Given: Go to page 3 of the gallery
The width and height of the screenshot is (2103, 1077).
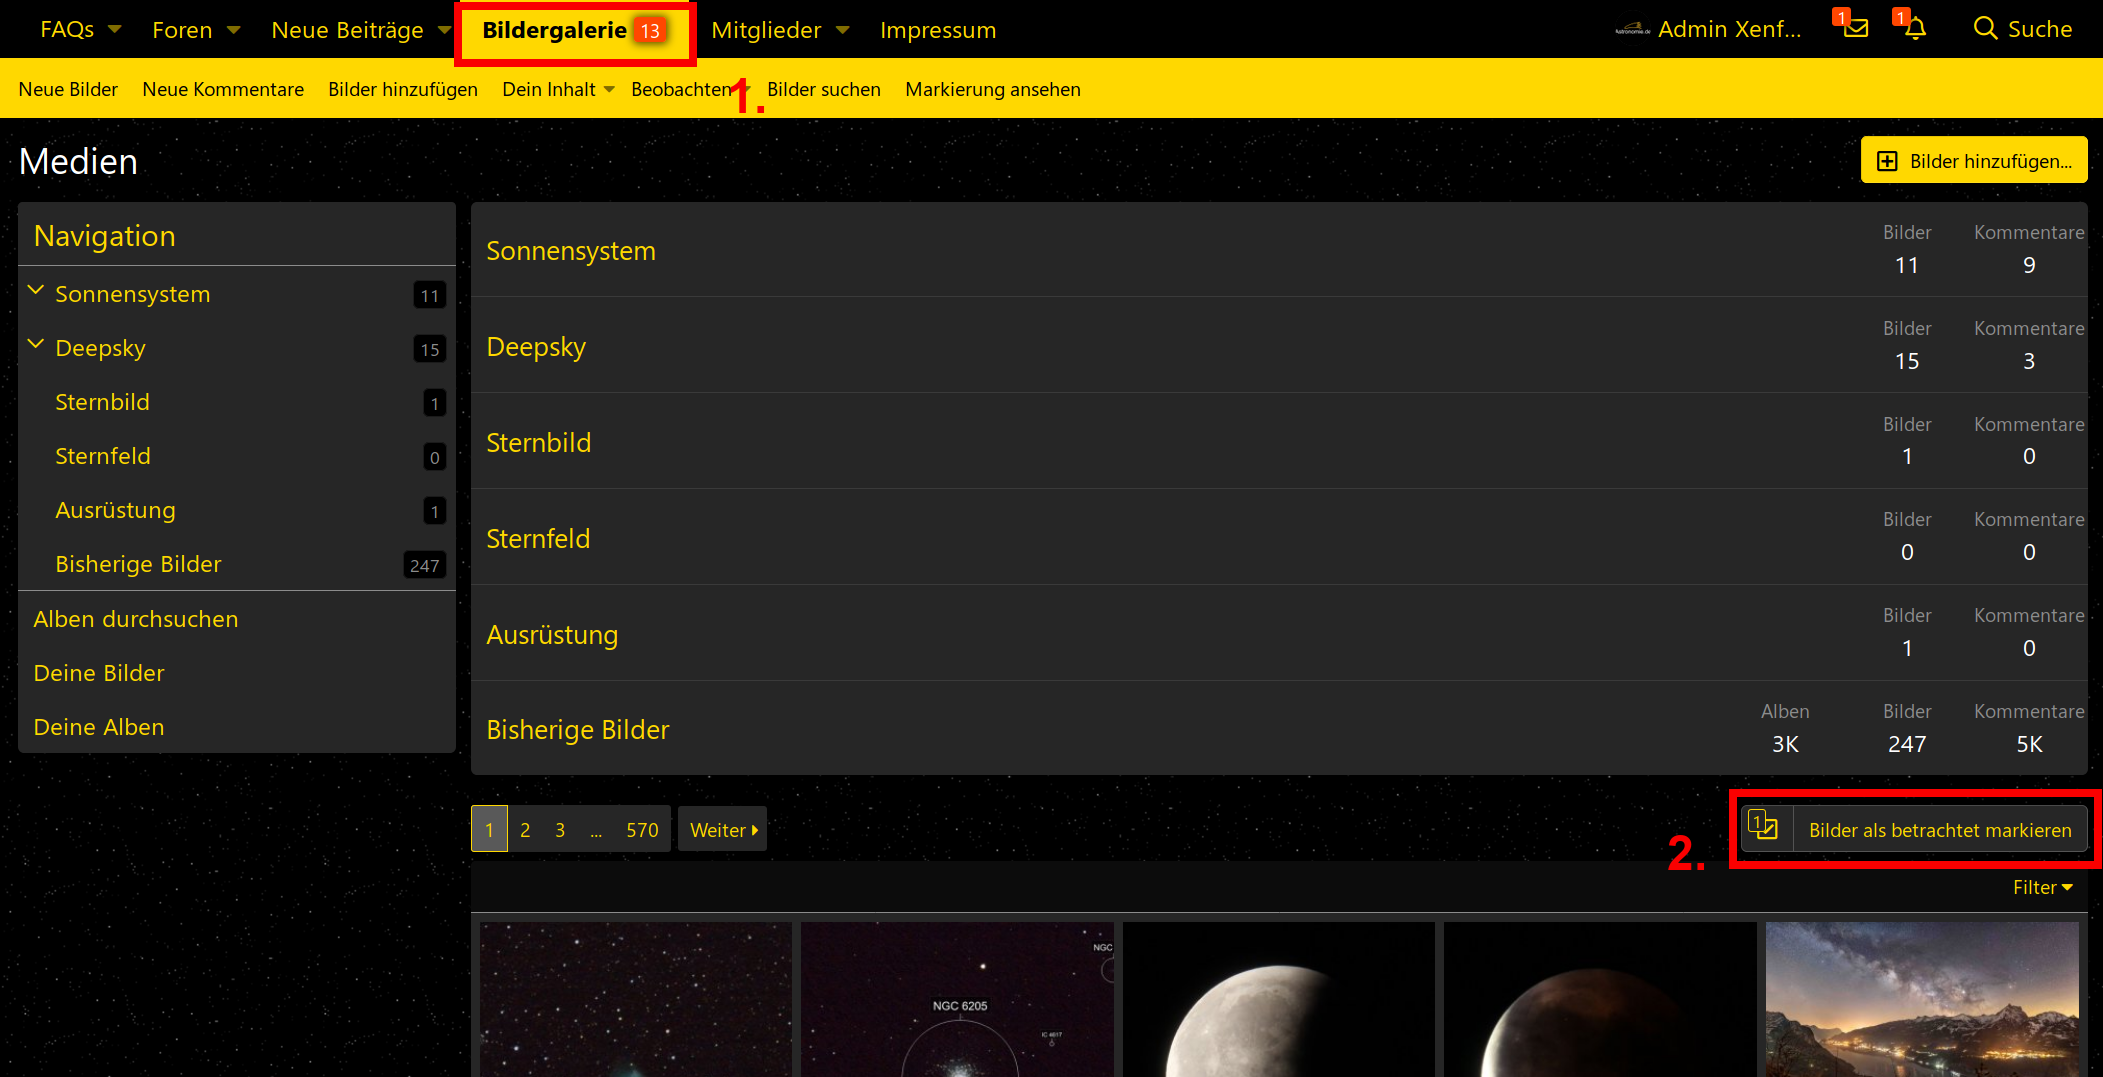Looking at the screenshot, I should (x=560, y=829).
